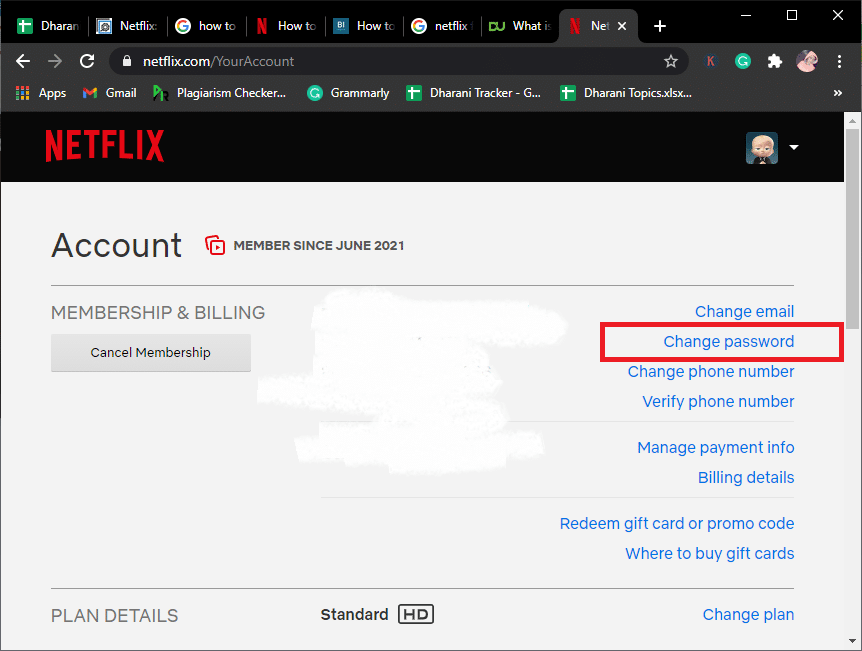Click the Cancel Membership button
This screenshot has height=651, width=862.
(151, 352)
